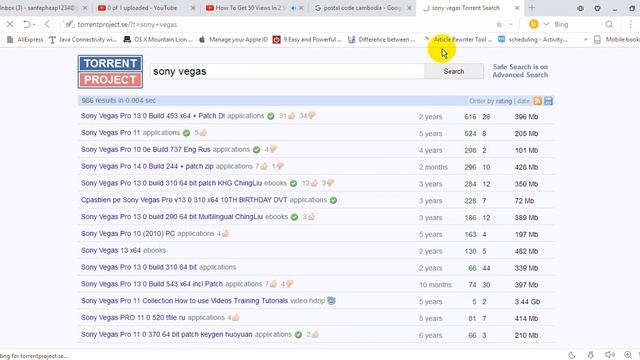This screenshot has height=360, width=640.
Task: Open undo button dropdown arrow in toolbar
Action: coord(34,25)
